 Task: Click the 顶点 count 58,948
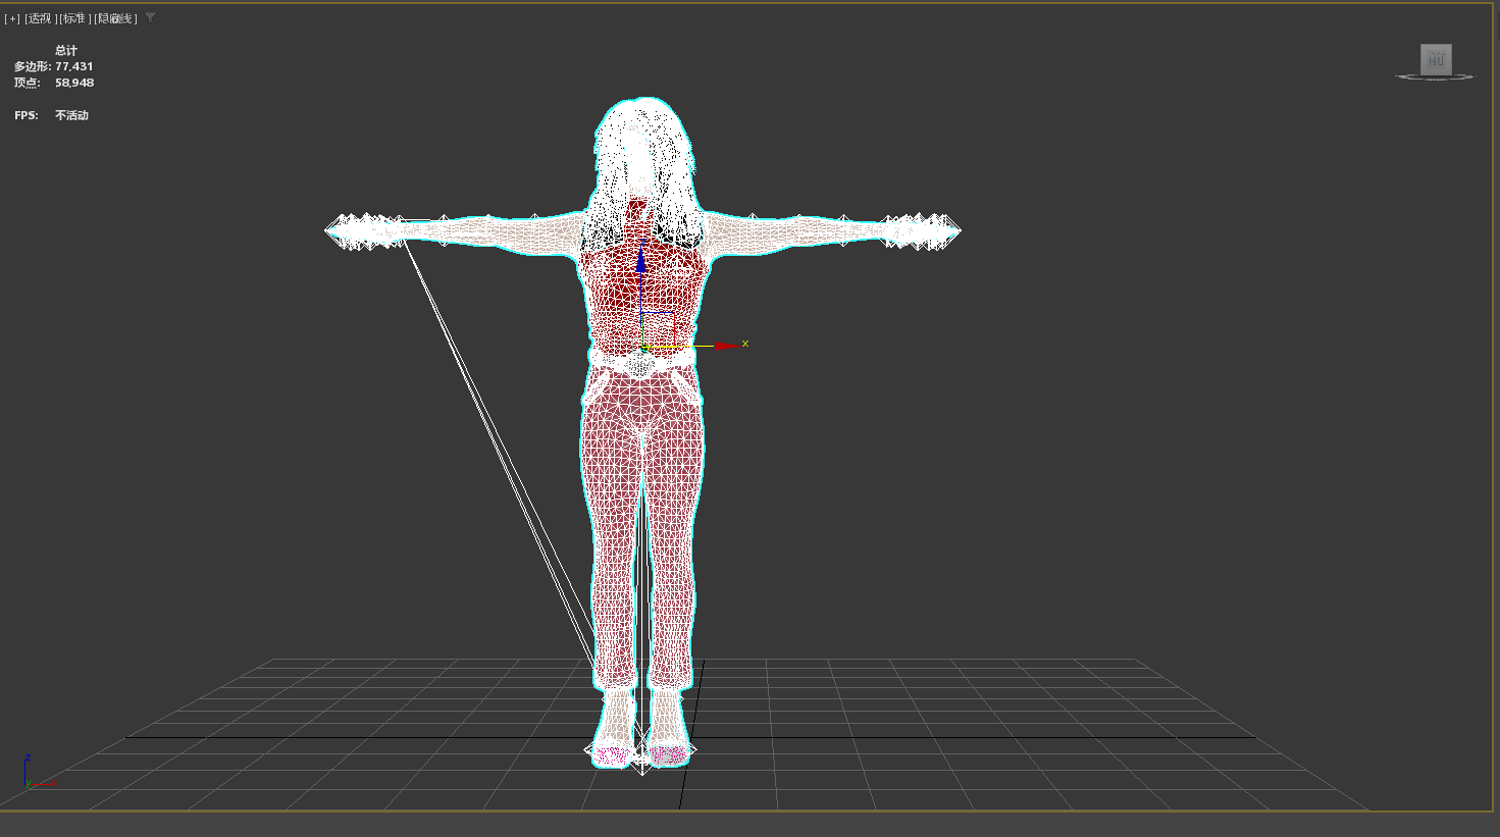click(x=75, y=83)
